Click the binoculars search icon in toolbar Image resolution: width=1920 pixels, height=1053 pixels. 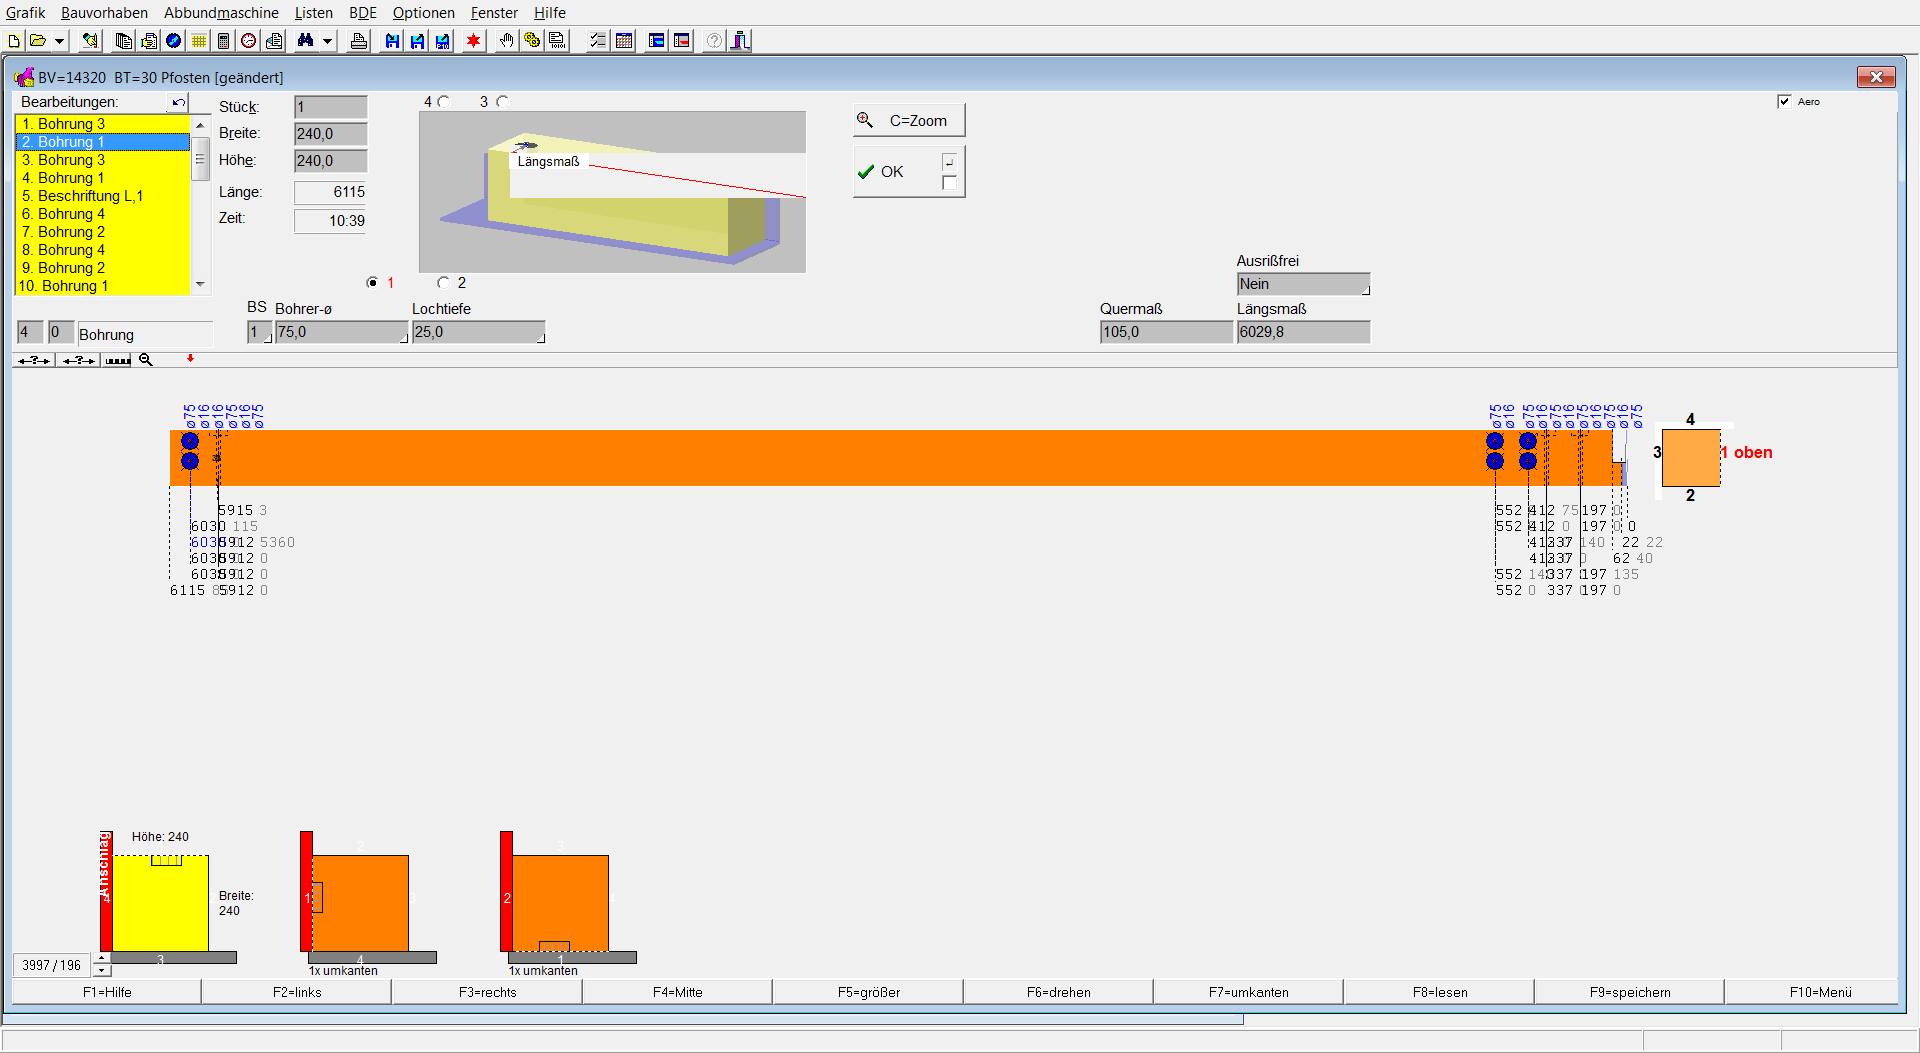[x=305, y=41]
